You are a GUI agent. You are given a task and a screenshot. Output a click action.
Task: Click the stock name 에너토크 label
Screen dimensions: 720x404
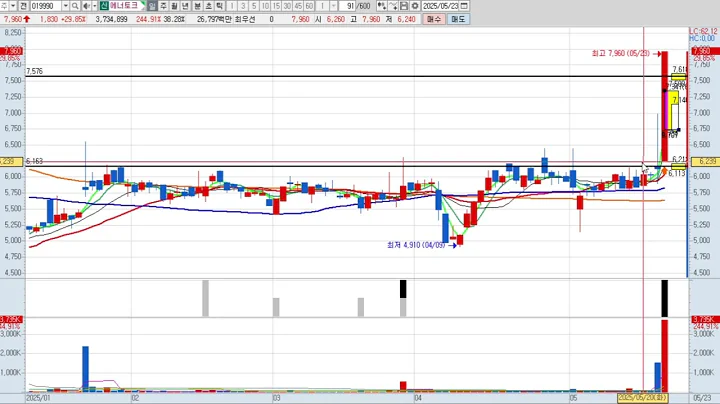124,6
